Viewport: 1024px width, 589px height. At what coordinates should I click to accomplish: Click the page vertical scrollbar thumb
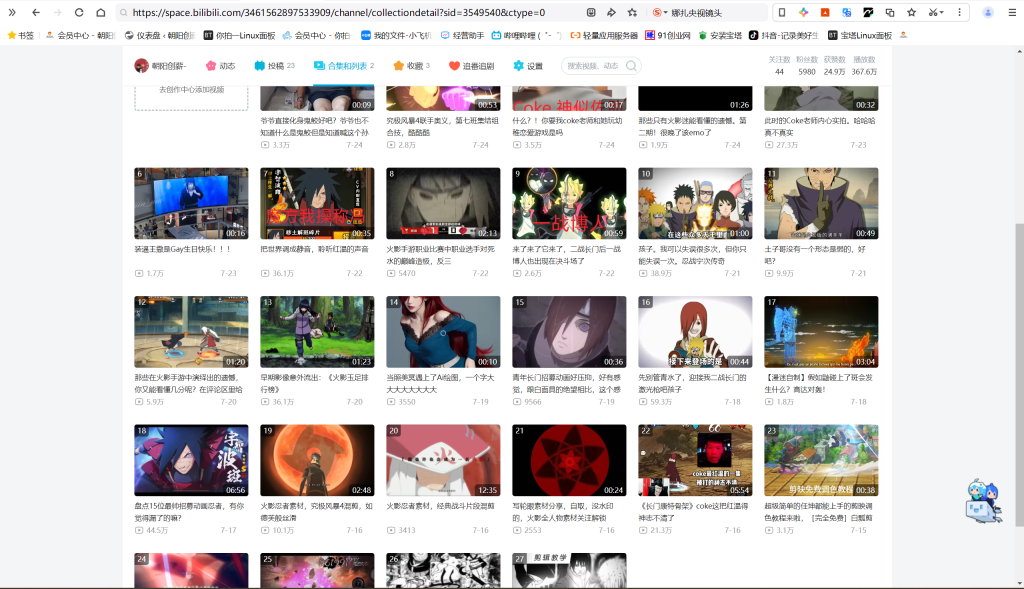1019,375
